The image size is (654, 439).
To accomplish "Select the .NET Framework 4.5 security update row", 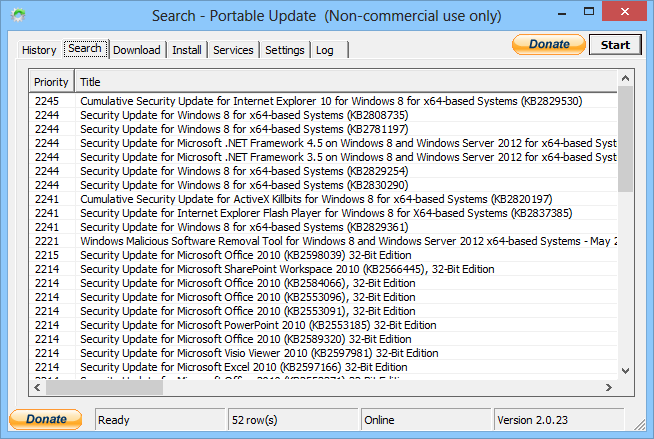I will [323, 143].
